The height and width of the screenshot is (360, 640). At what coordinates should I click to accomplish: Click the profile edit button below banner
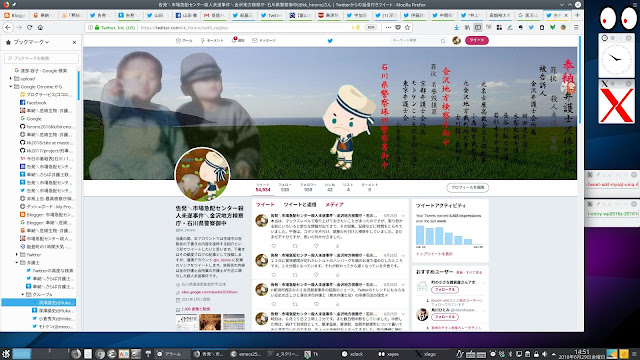467,187
